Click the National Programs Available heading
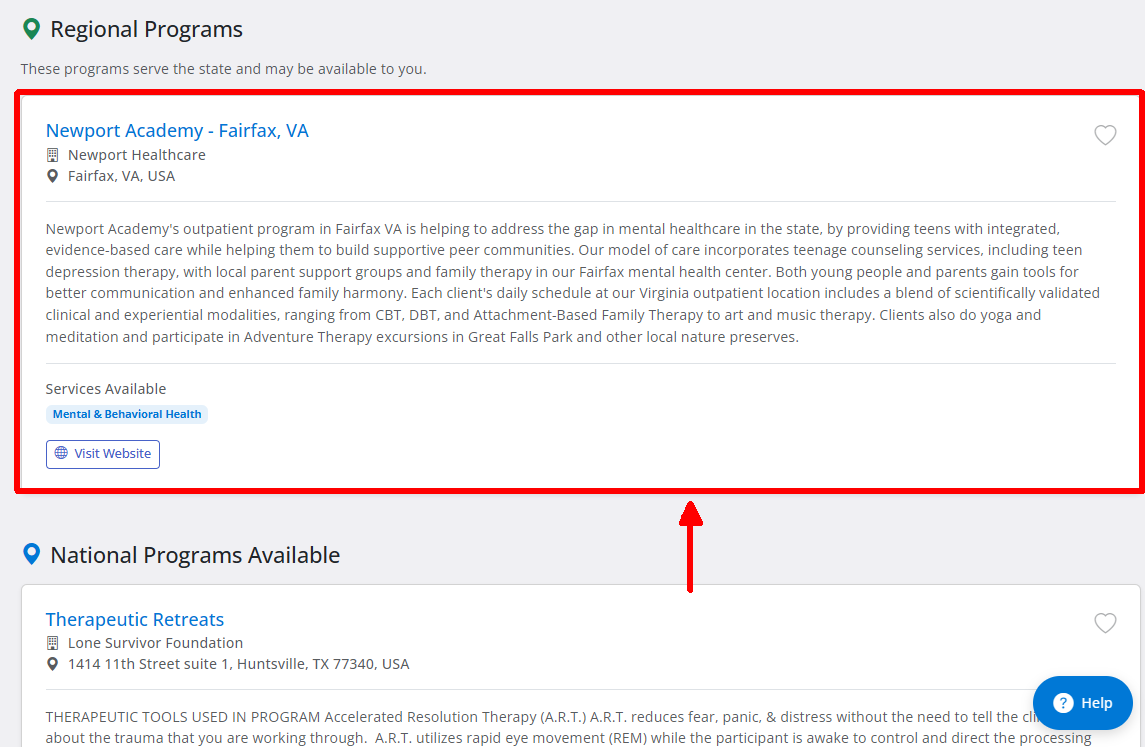The width and height of the screenshot is (1145, 747). (195, 555)
